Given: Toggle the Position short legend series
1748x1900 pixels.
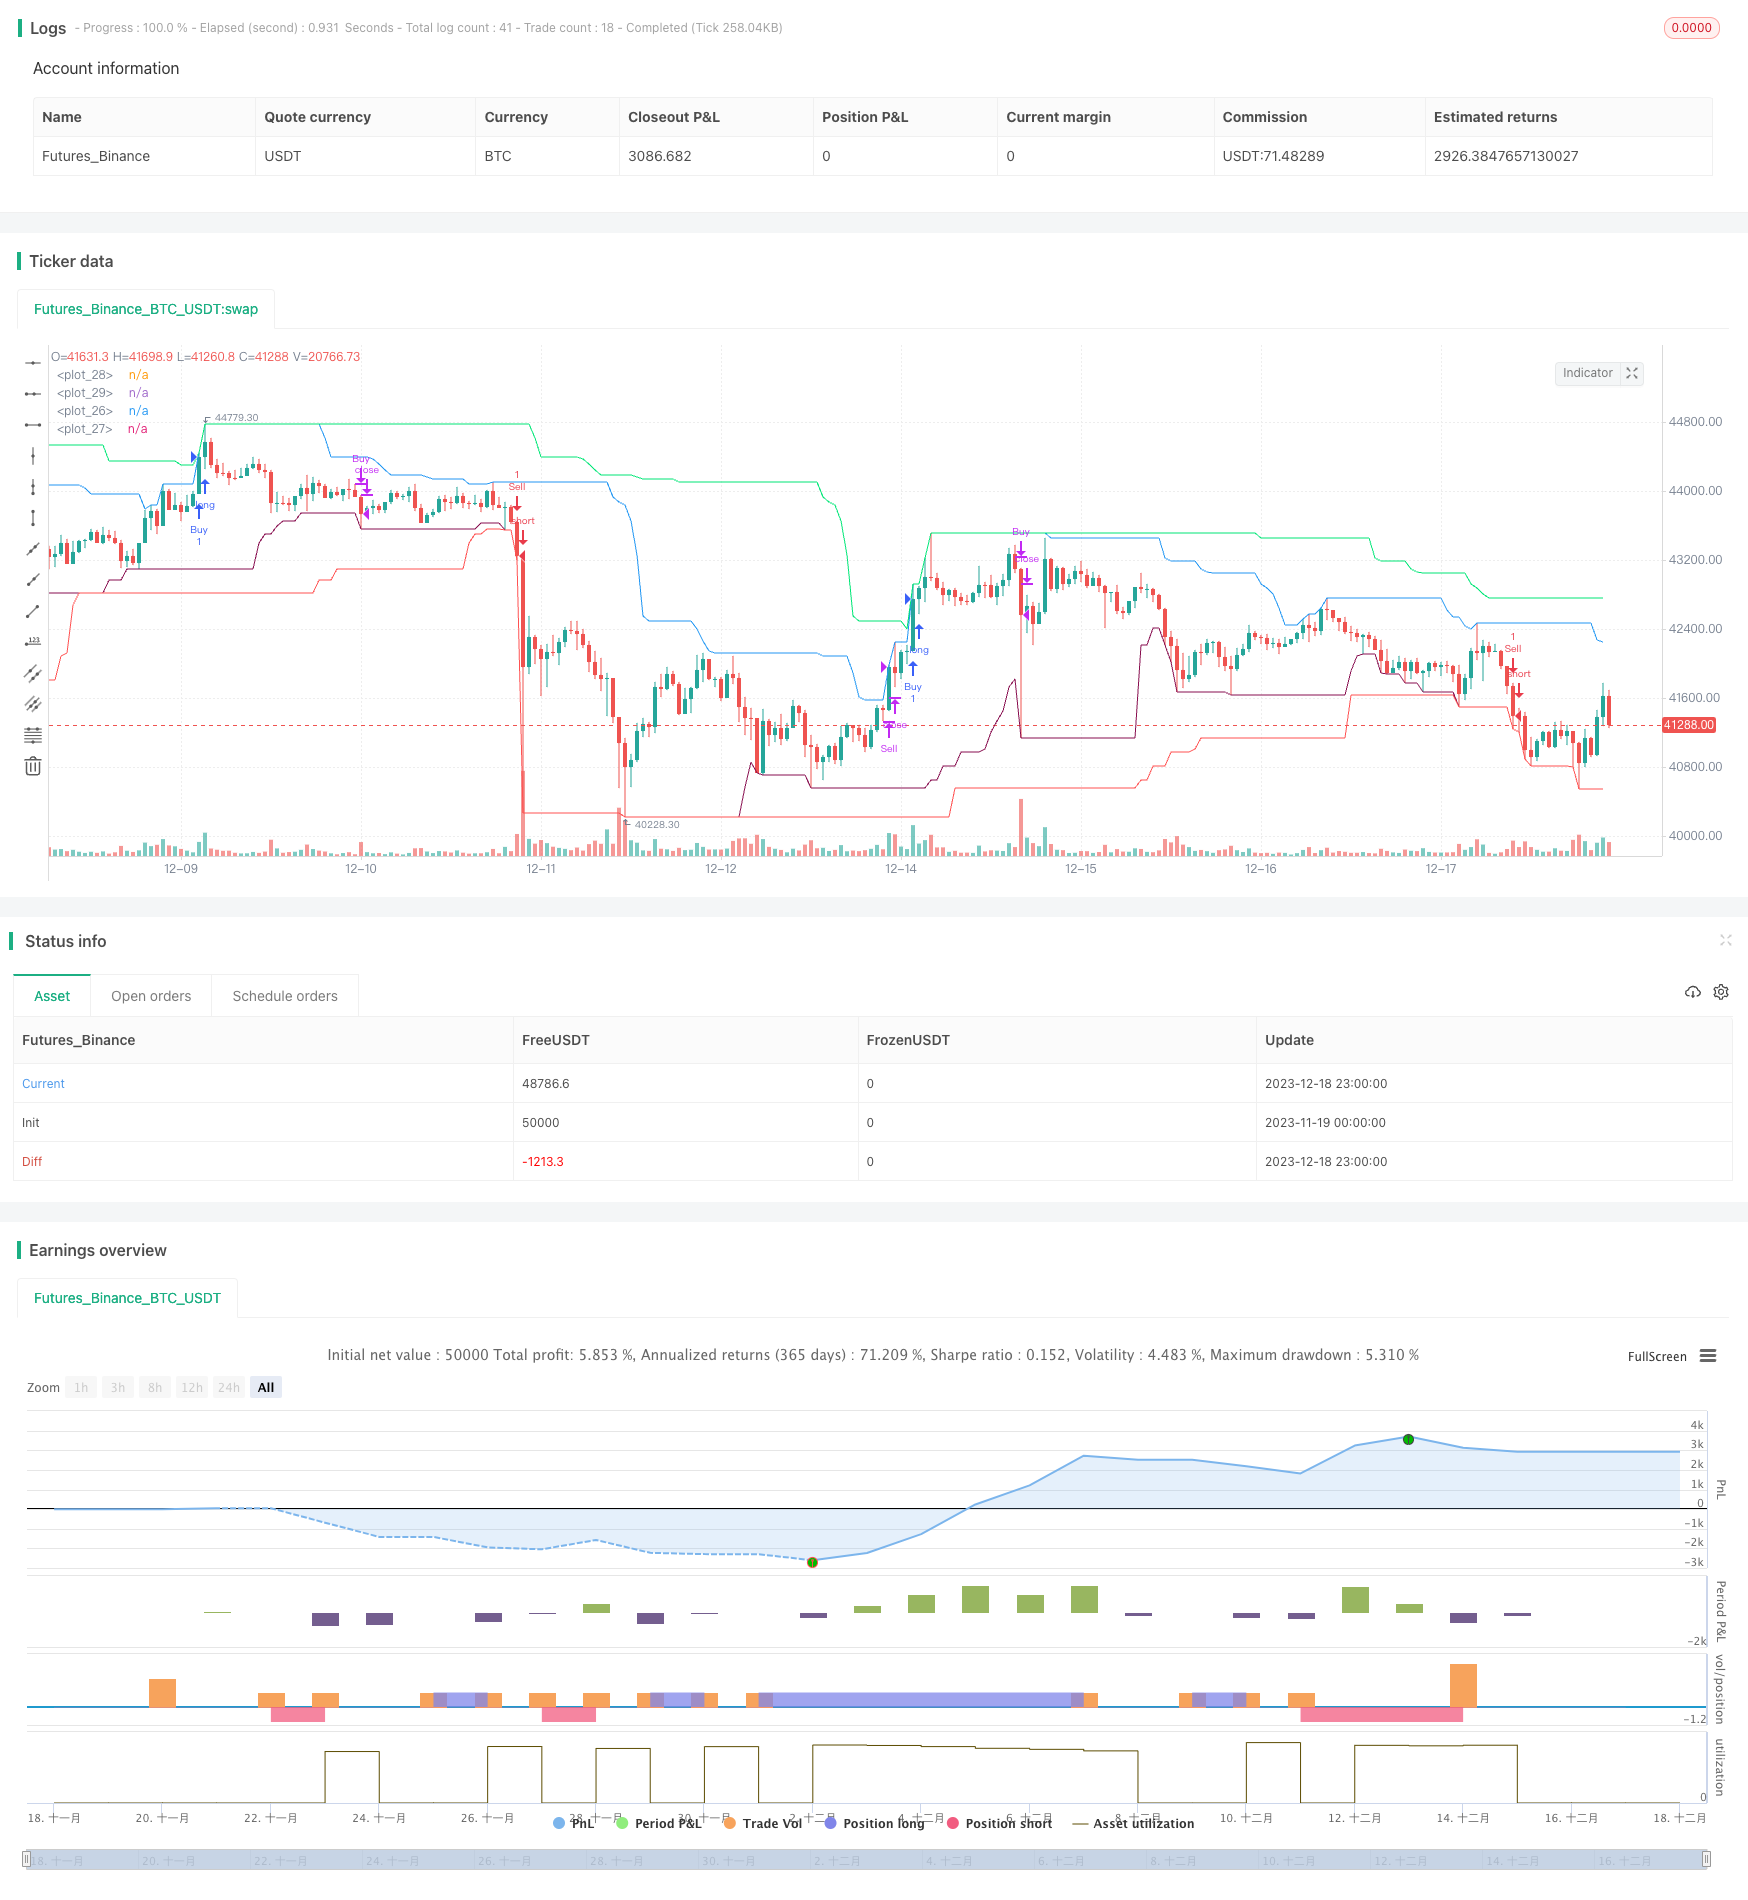Looking at the screenshot, I should tap(999, 1823).
